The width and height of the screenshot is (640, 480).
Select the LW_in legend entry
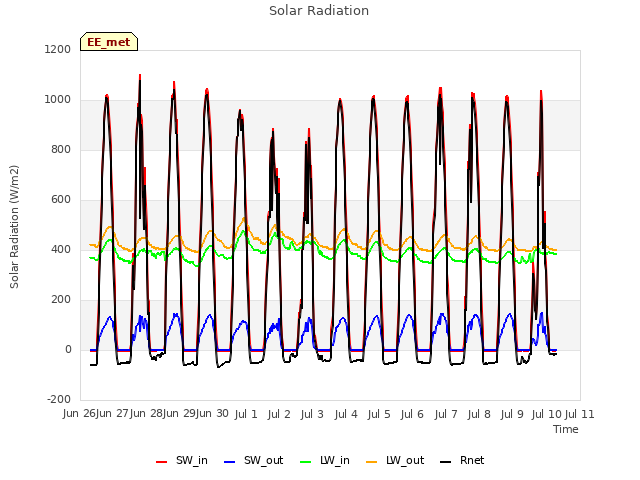click(325, 461)
